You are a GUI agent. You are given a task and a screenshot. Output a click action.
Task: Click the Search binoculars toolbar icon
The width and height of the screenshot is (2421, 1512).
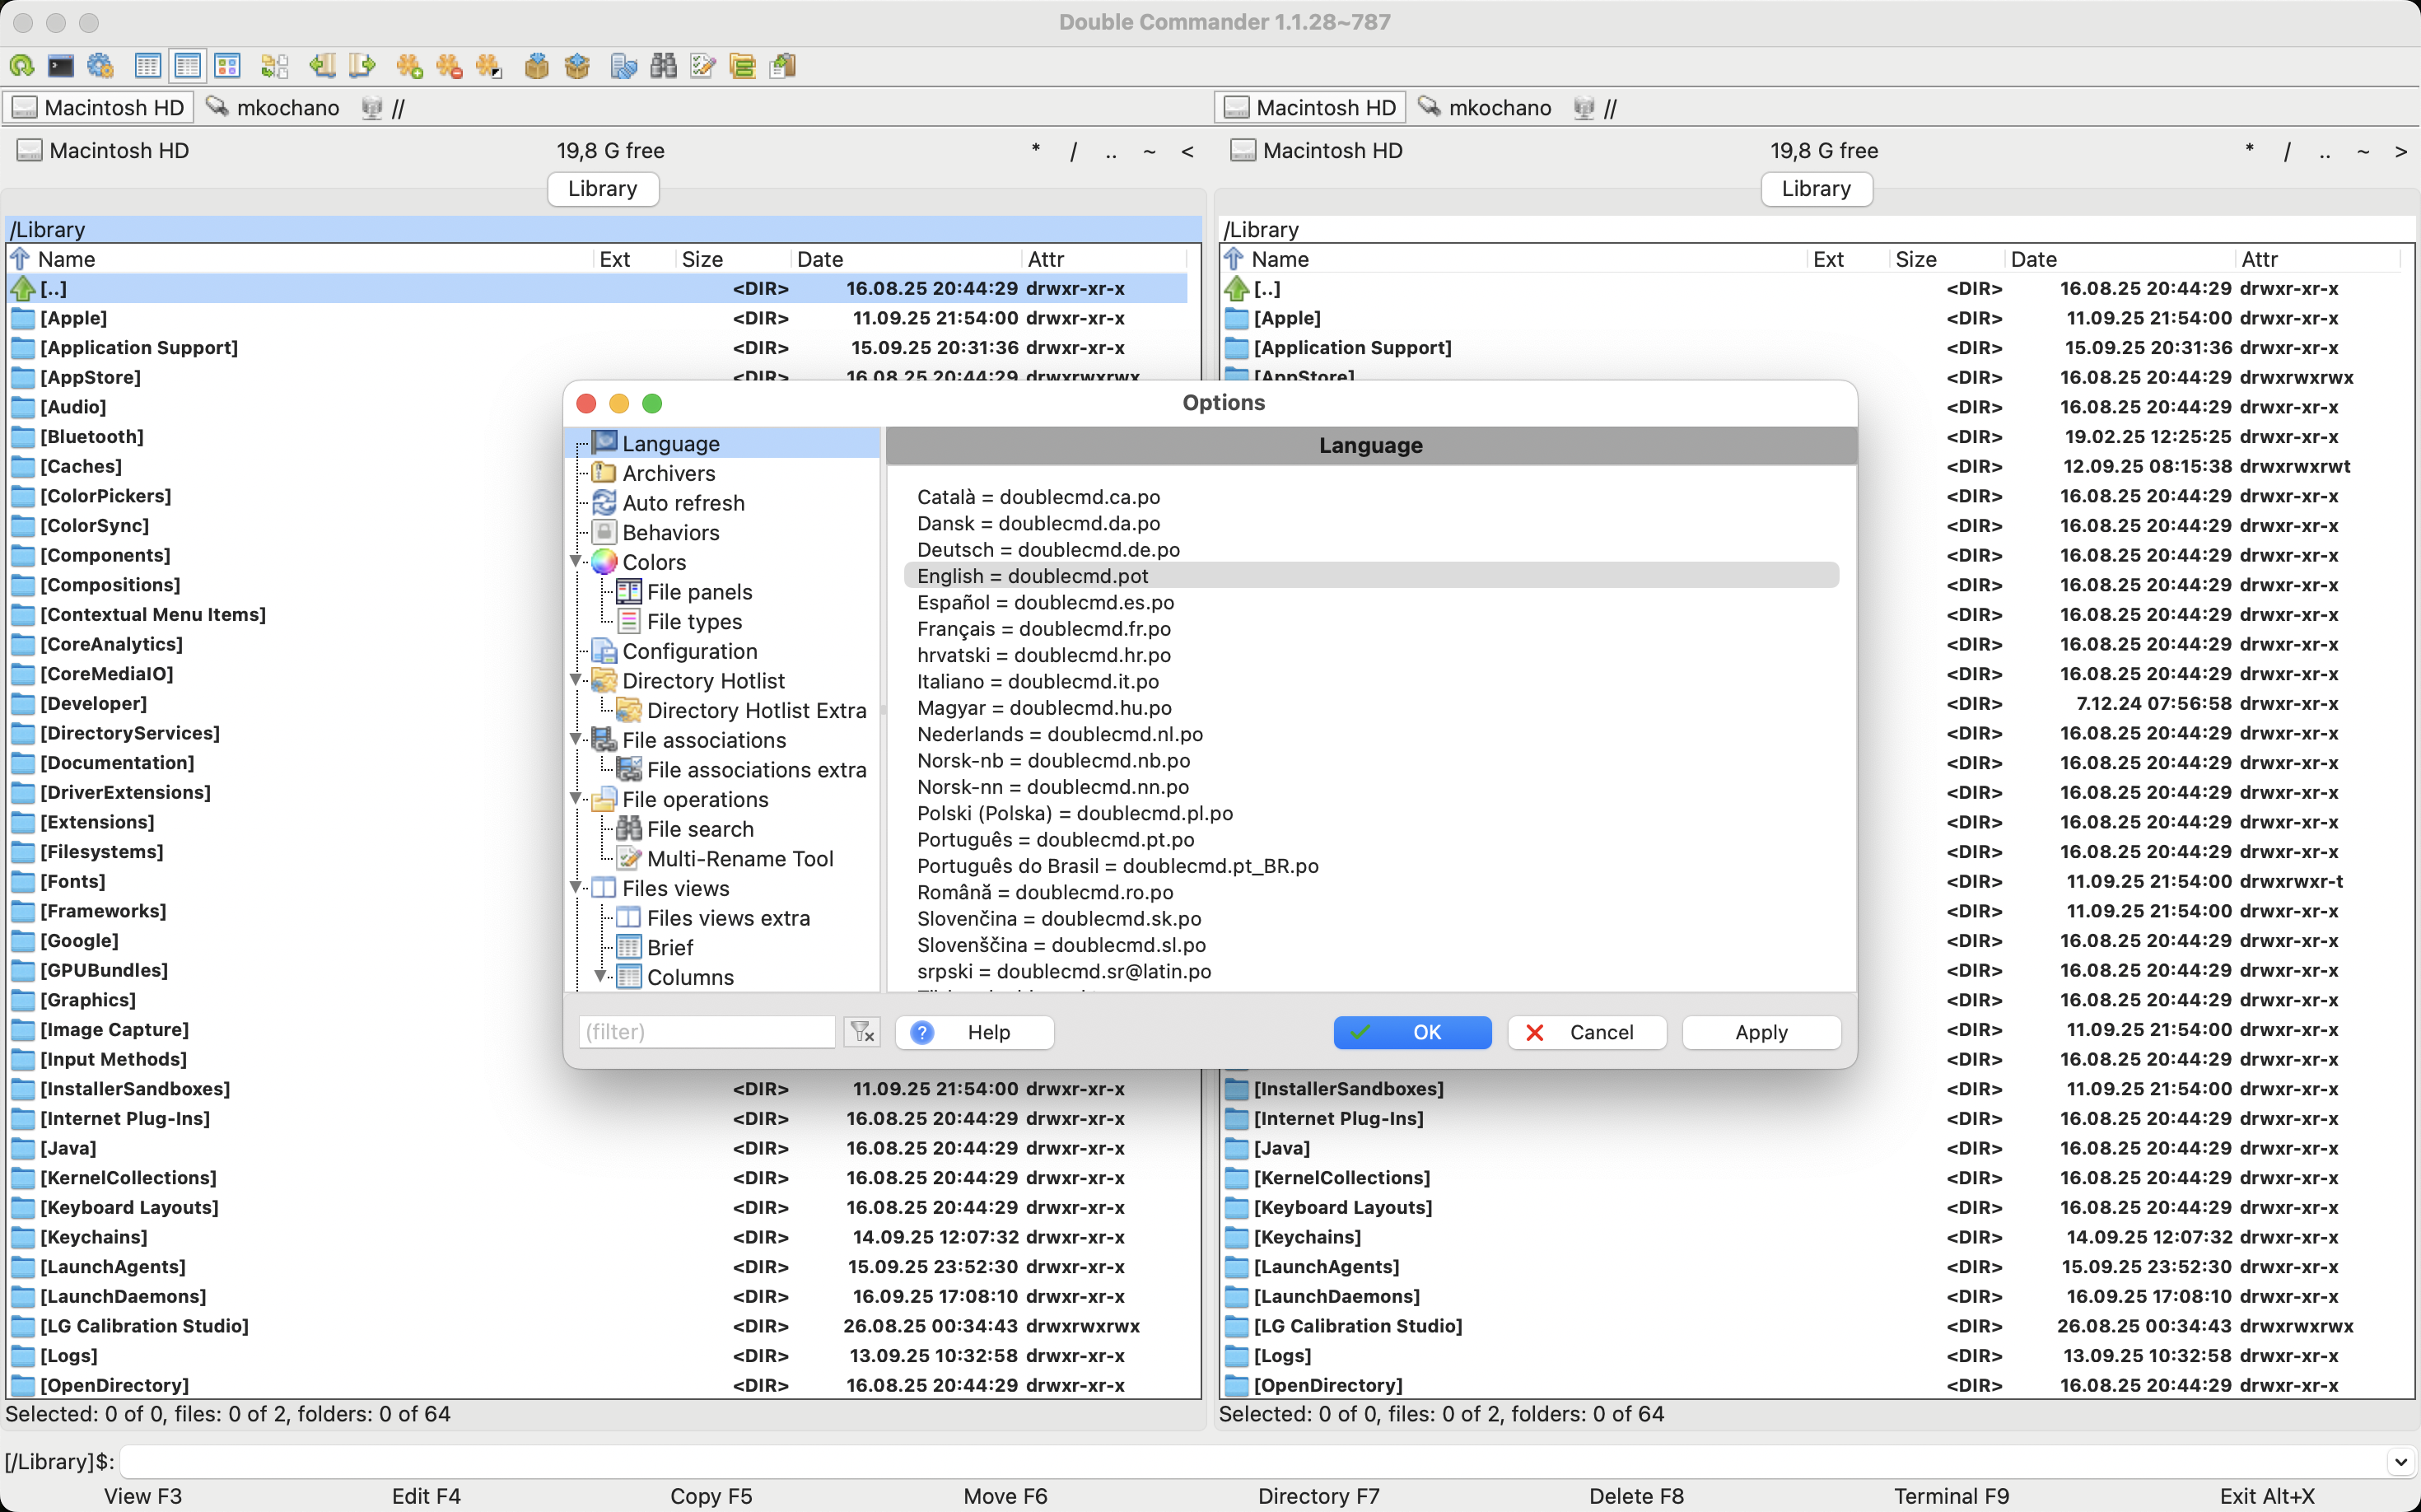coord(663,66)
